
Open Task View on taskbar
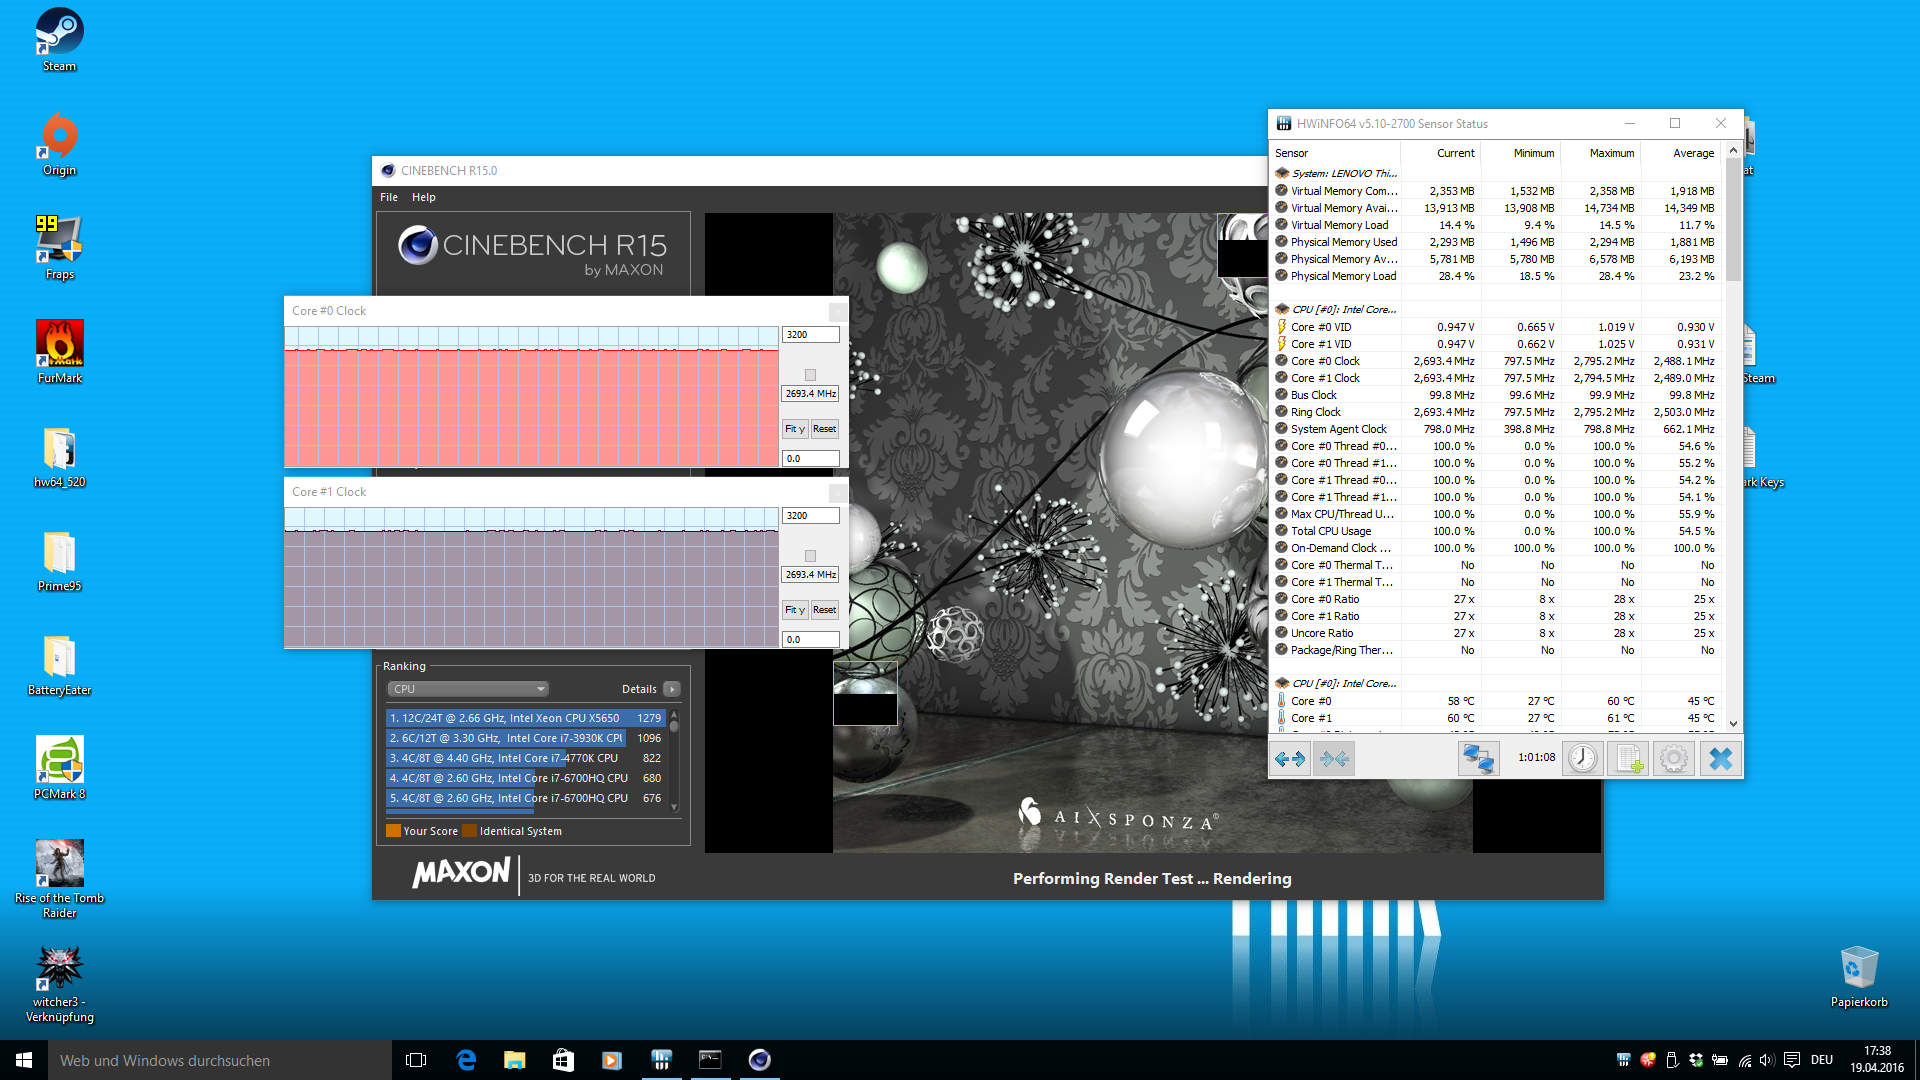click(416, 1060)
